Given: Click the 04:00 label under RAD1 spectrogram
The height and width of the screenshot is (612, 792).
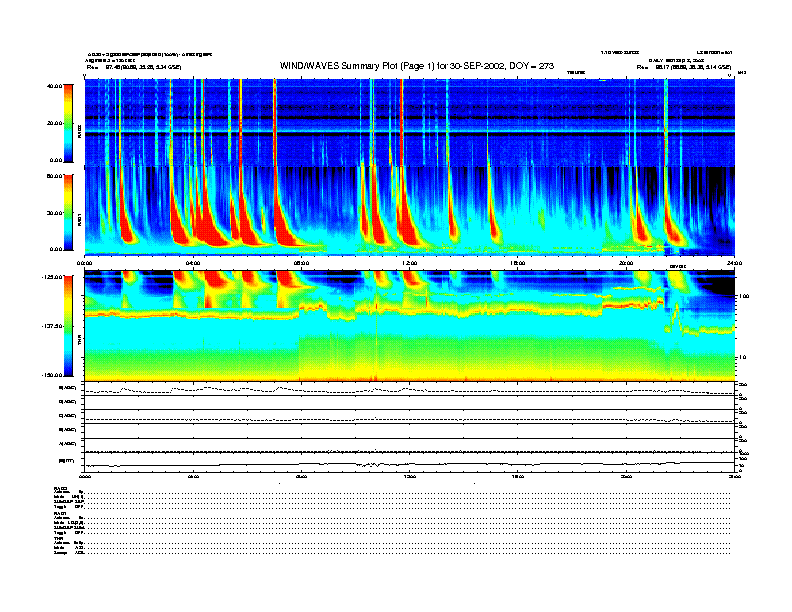Looking at the screenshot, I should point(193,263).
